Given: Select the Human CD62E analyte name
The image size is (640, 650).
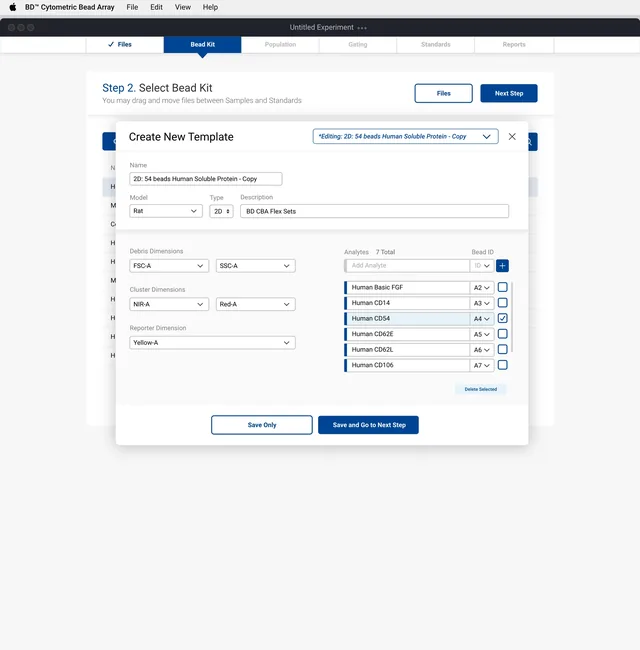Looking at the screenshot, I should click(x=372, y=334).
